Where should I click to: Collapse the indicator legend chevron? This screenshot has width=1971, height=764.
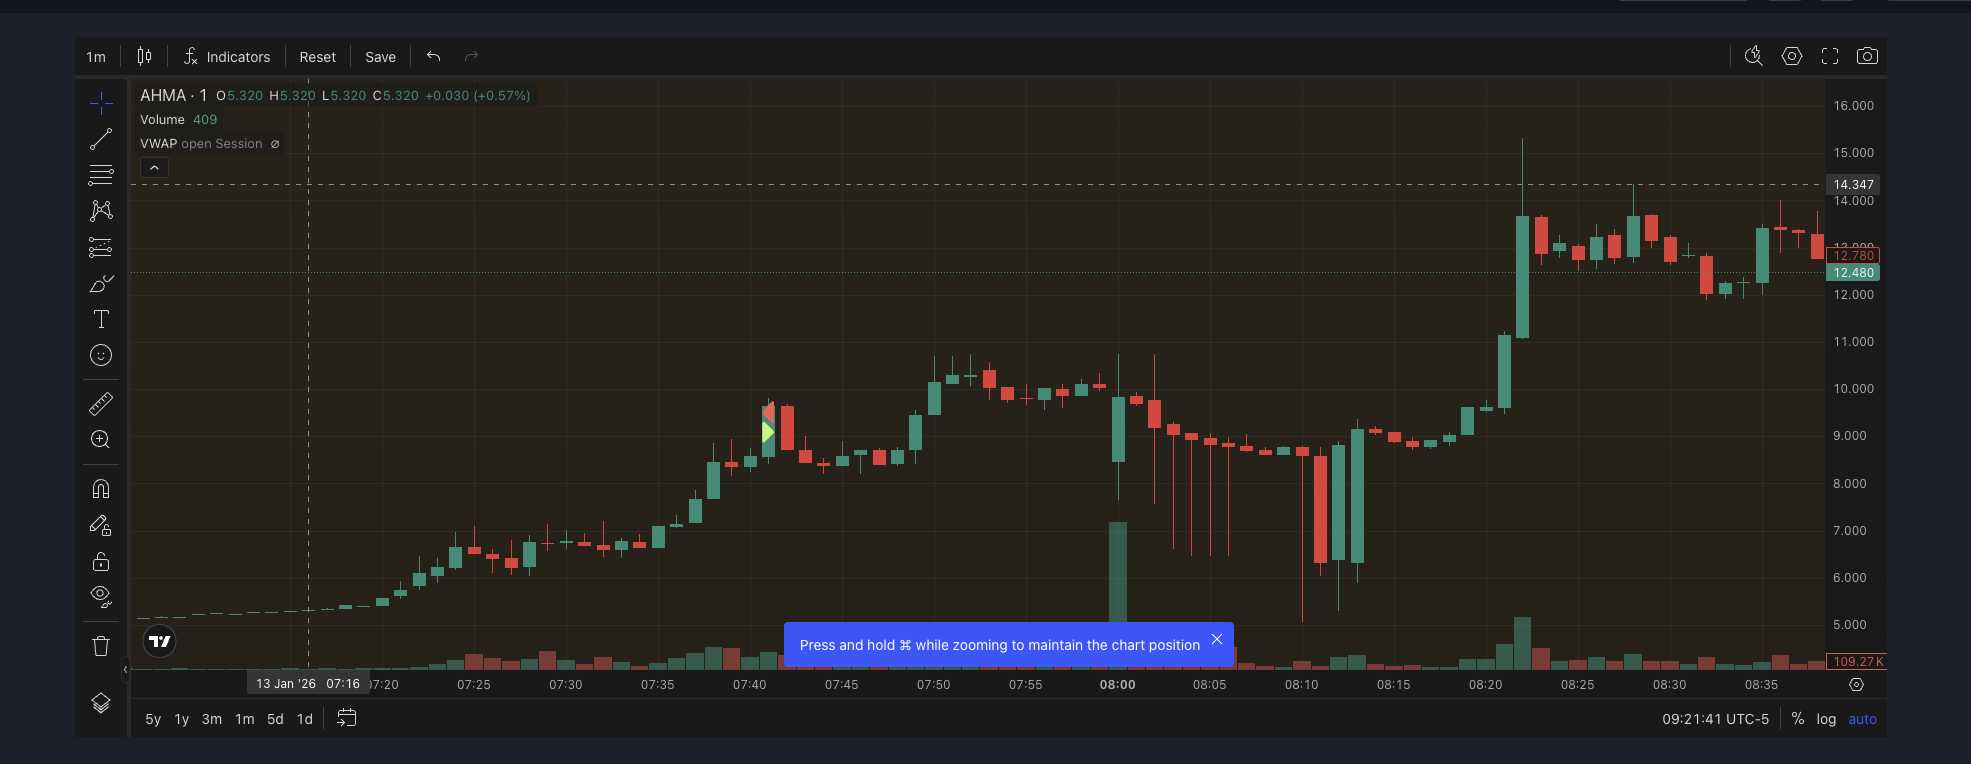click(x=154, y=168)
